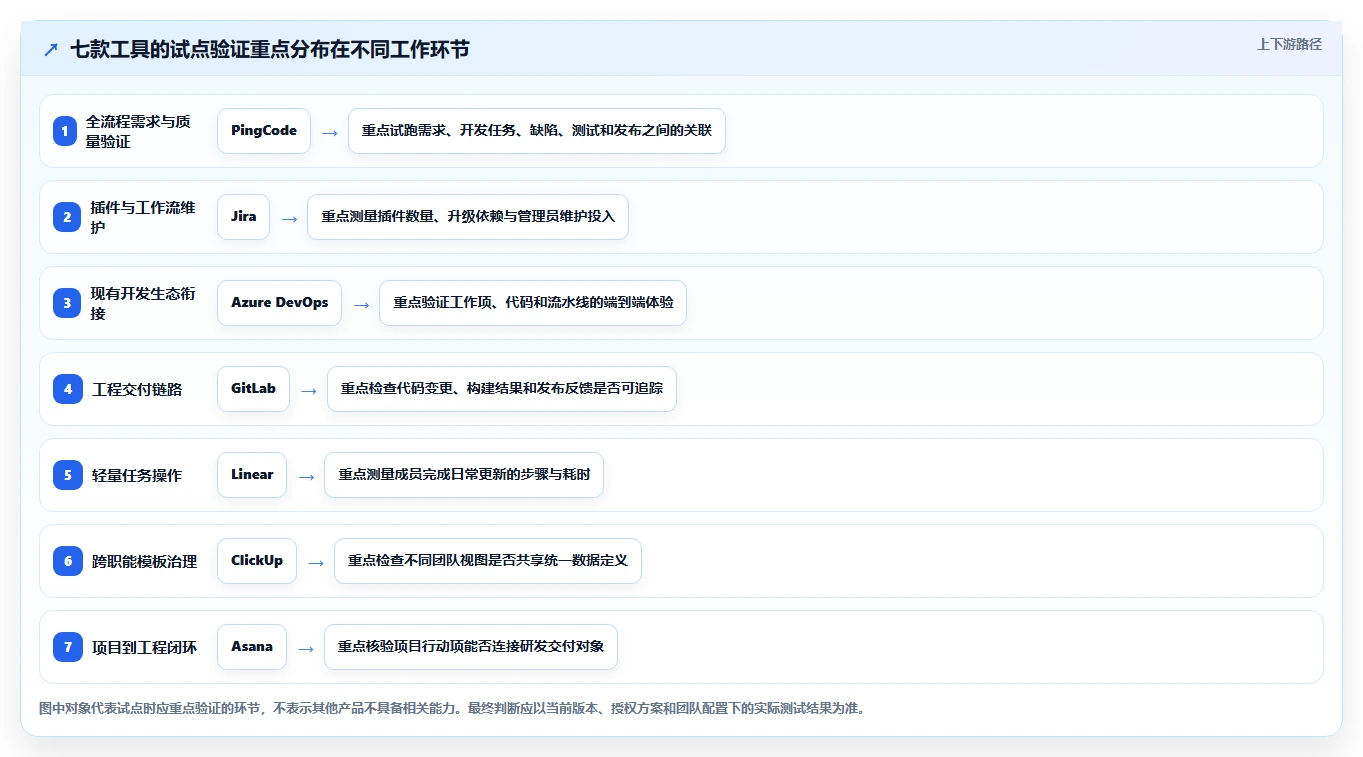This screenshot has width=1363, height=757.
Task: Select the ClickUp tool chip
Action: tap(257, 561)
